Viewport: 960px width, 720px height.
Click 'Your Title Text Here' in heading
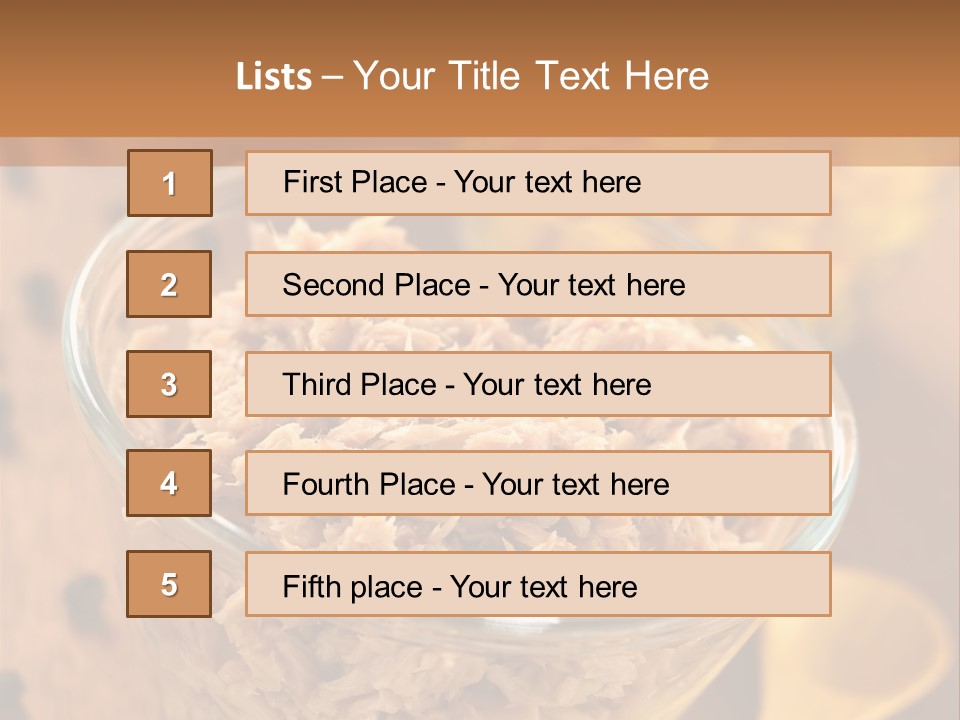(531, 77)
